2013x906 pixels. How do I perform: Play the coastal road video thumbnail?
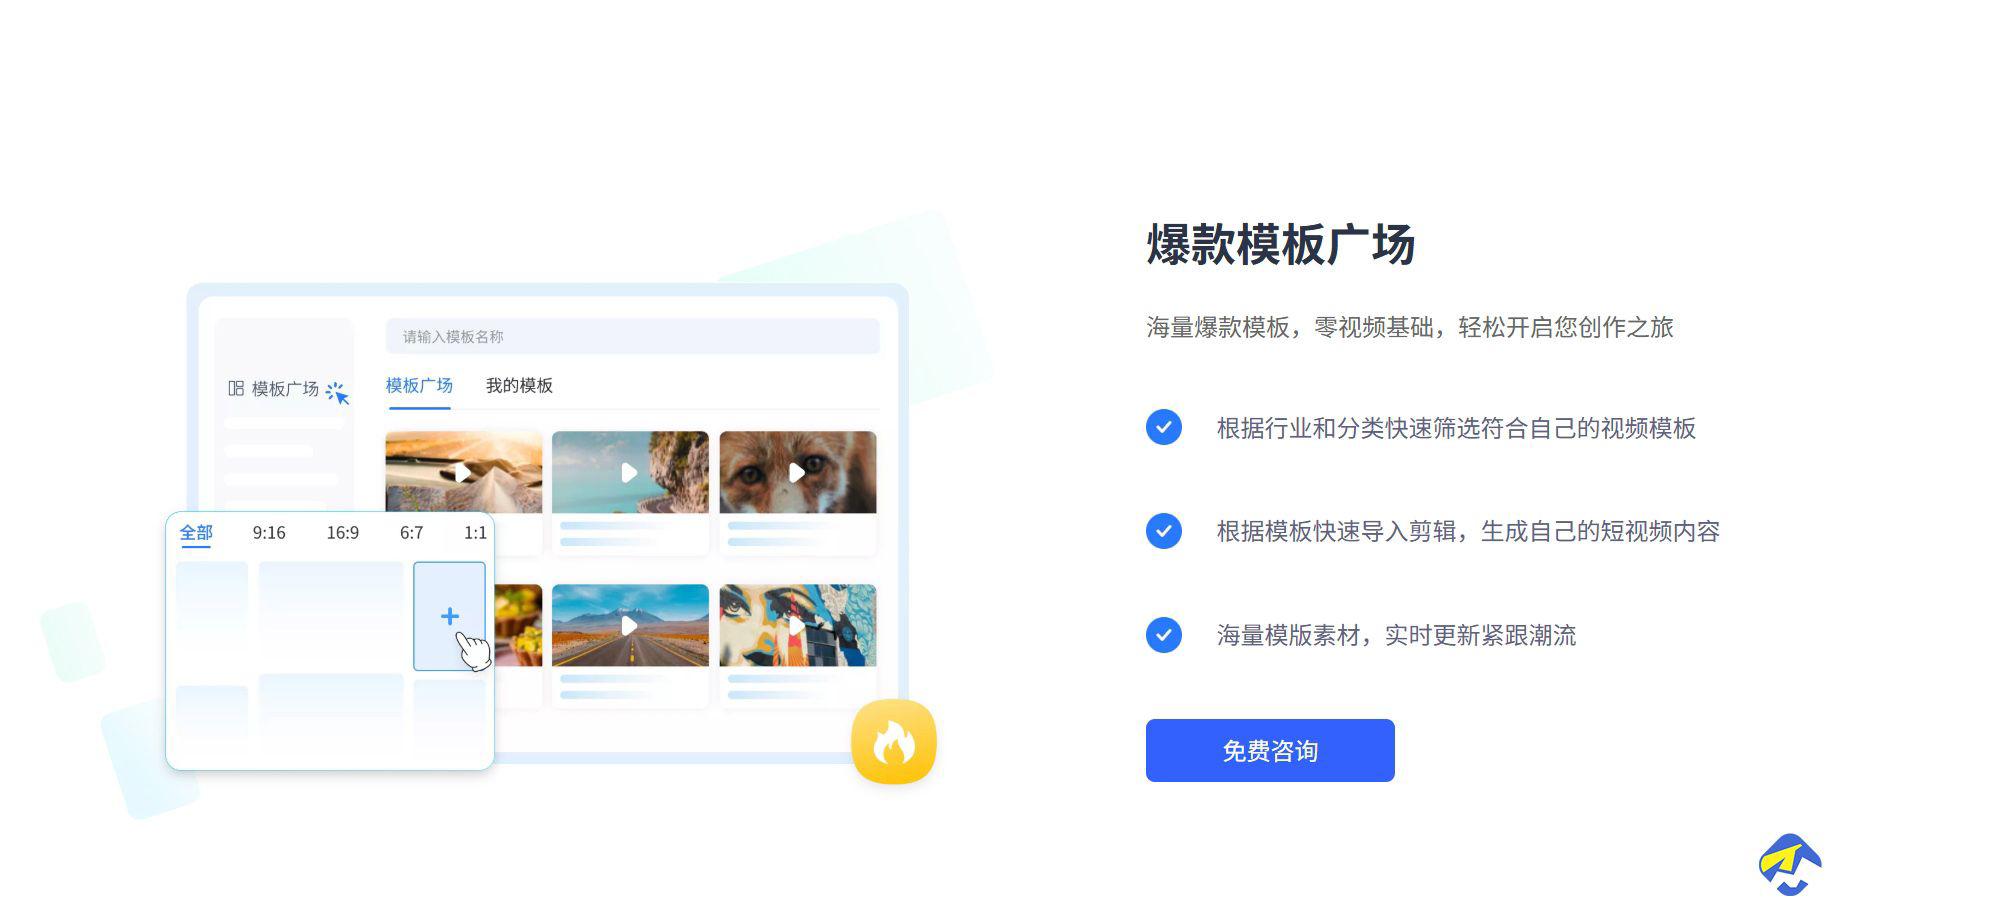(630, 472)
